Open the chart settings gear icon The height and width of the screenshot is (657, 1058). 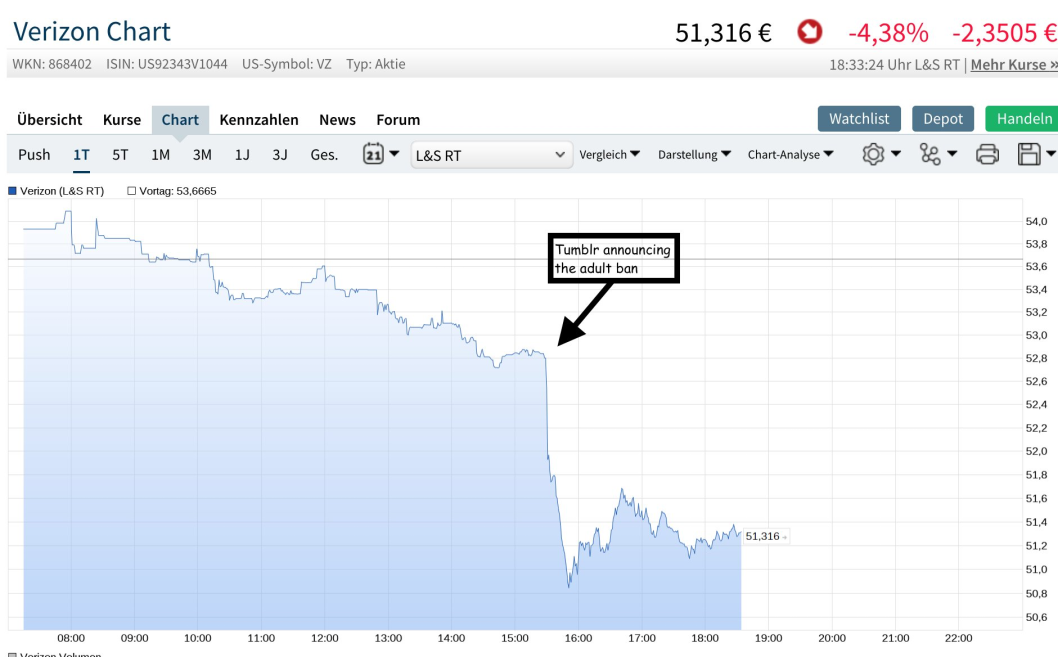pyautogui.click(x=874, y=154)
